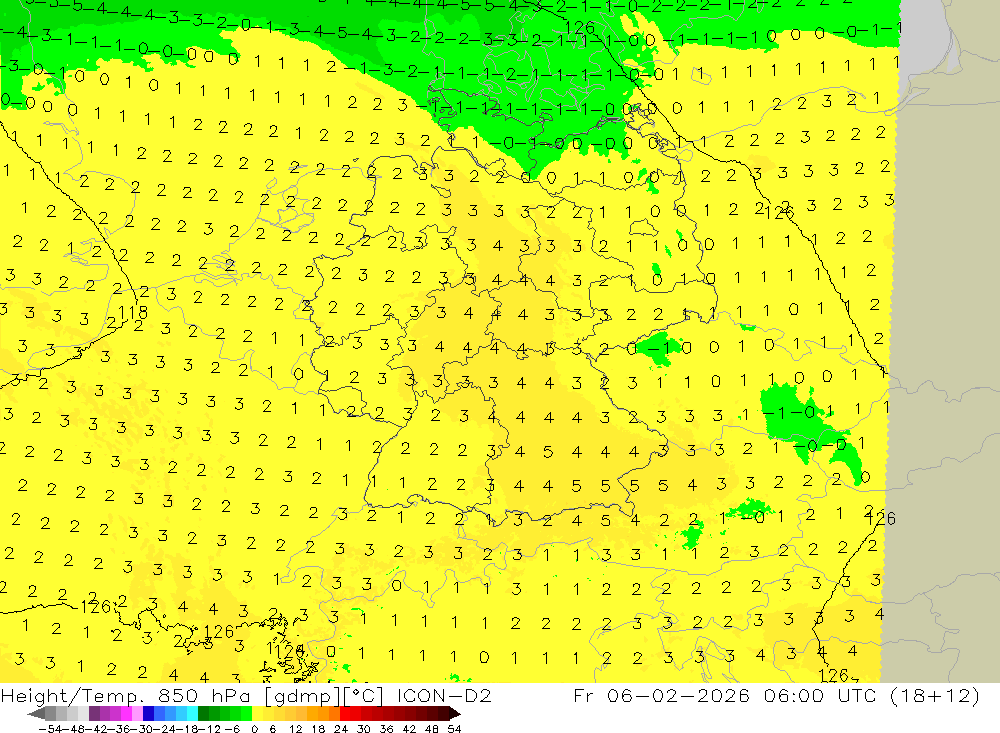Click the 'Fr' weekday label
Screen dimensions: 1000x733
pyautogui.click(x=583, y=695)
